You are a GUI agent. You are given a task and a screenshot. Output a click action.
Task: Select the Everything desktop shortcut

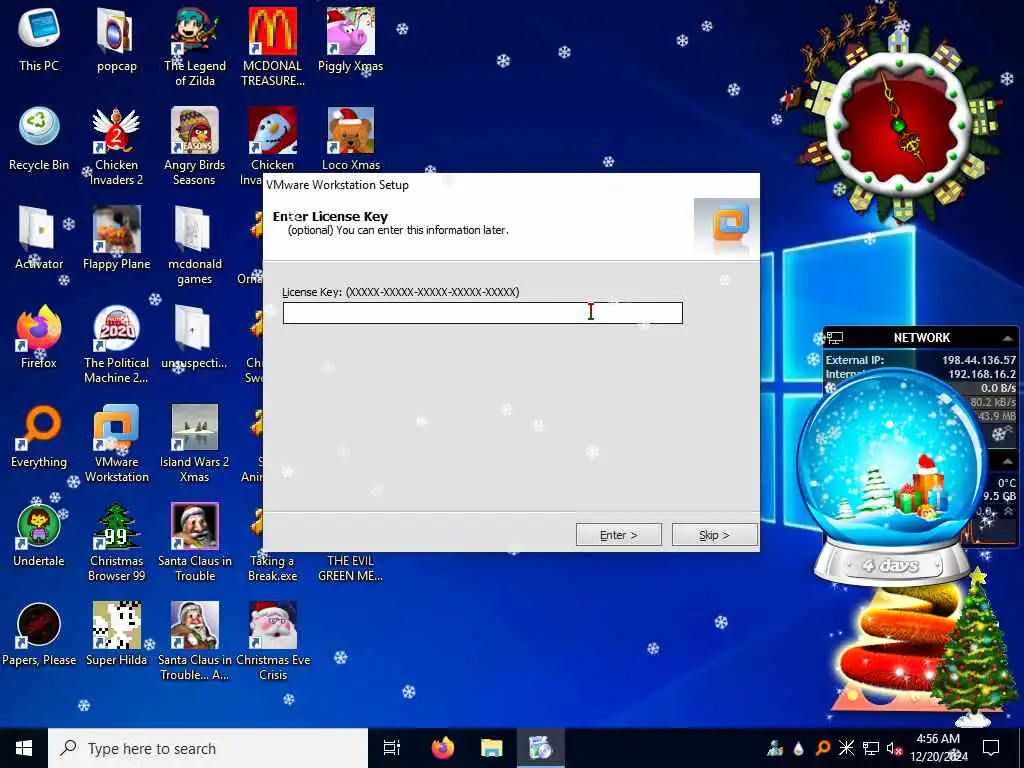tap(39, 436)
